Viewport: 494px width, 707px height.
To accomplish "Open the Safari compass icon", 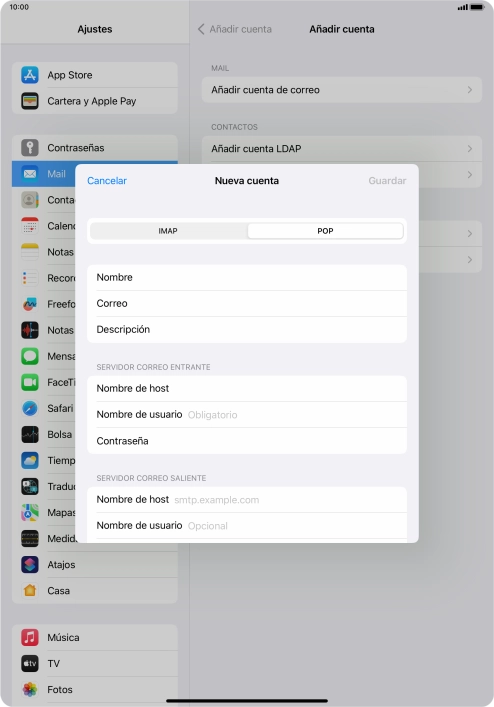I will coord(30,408).
